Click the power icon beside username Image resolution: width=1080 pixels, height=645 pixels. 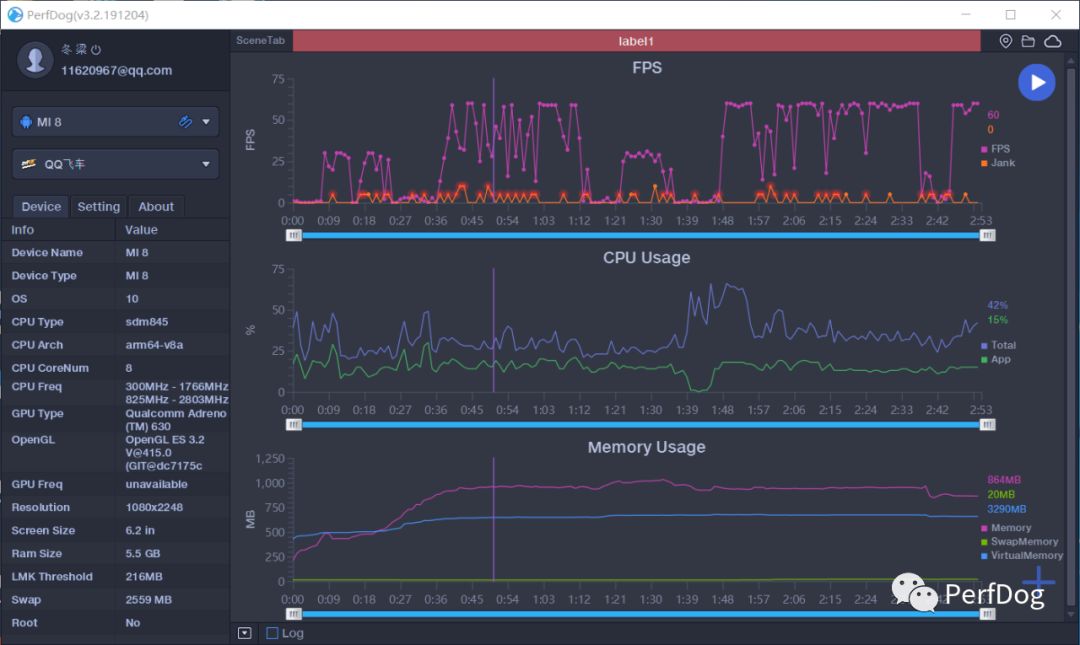(x=96, y=50)
